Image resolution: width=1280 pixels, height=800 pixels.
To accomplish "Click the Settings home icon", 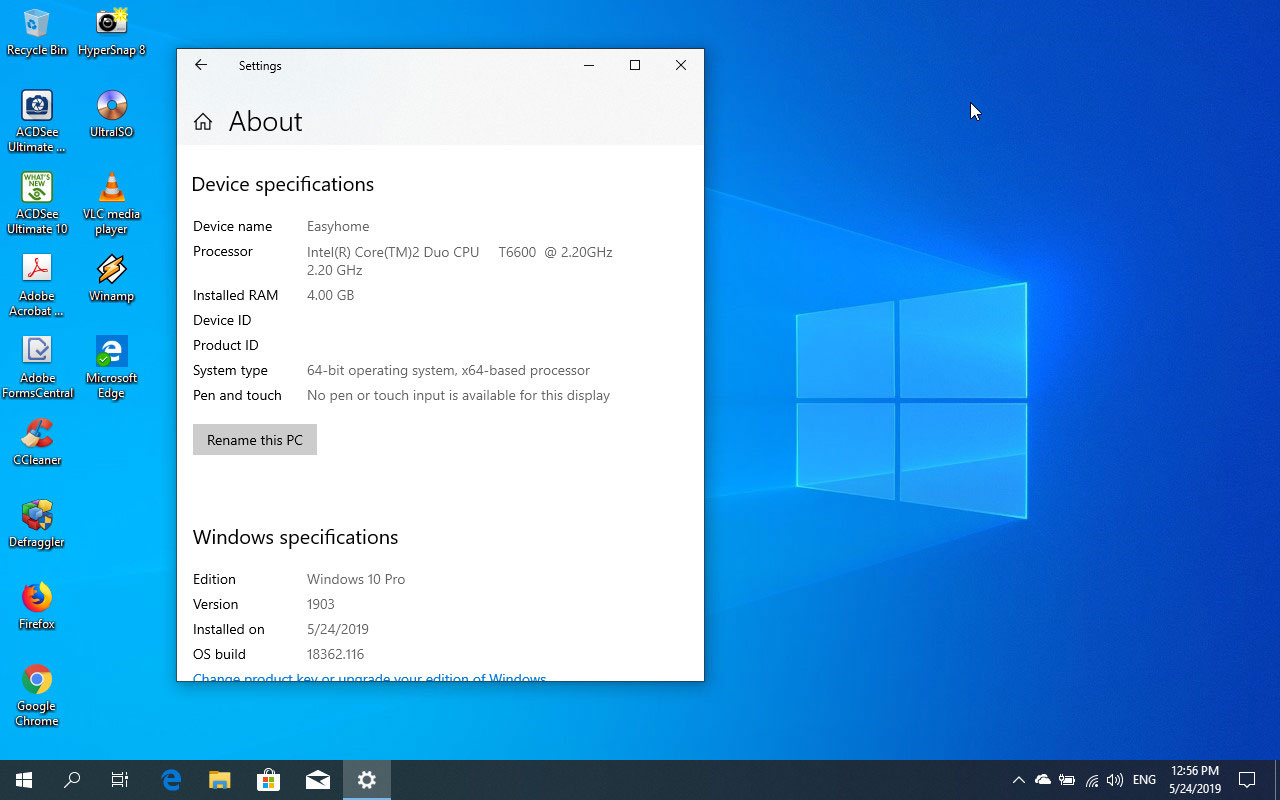I will tap(202, 119).
